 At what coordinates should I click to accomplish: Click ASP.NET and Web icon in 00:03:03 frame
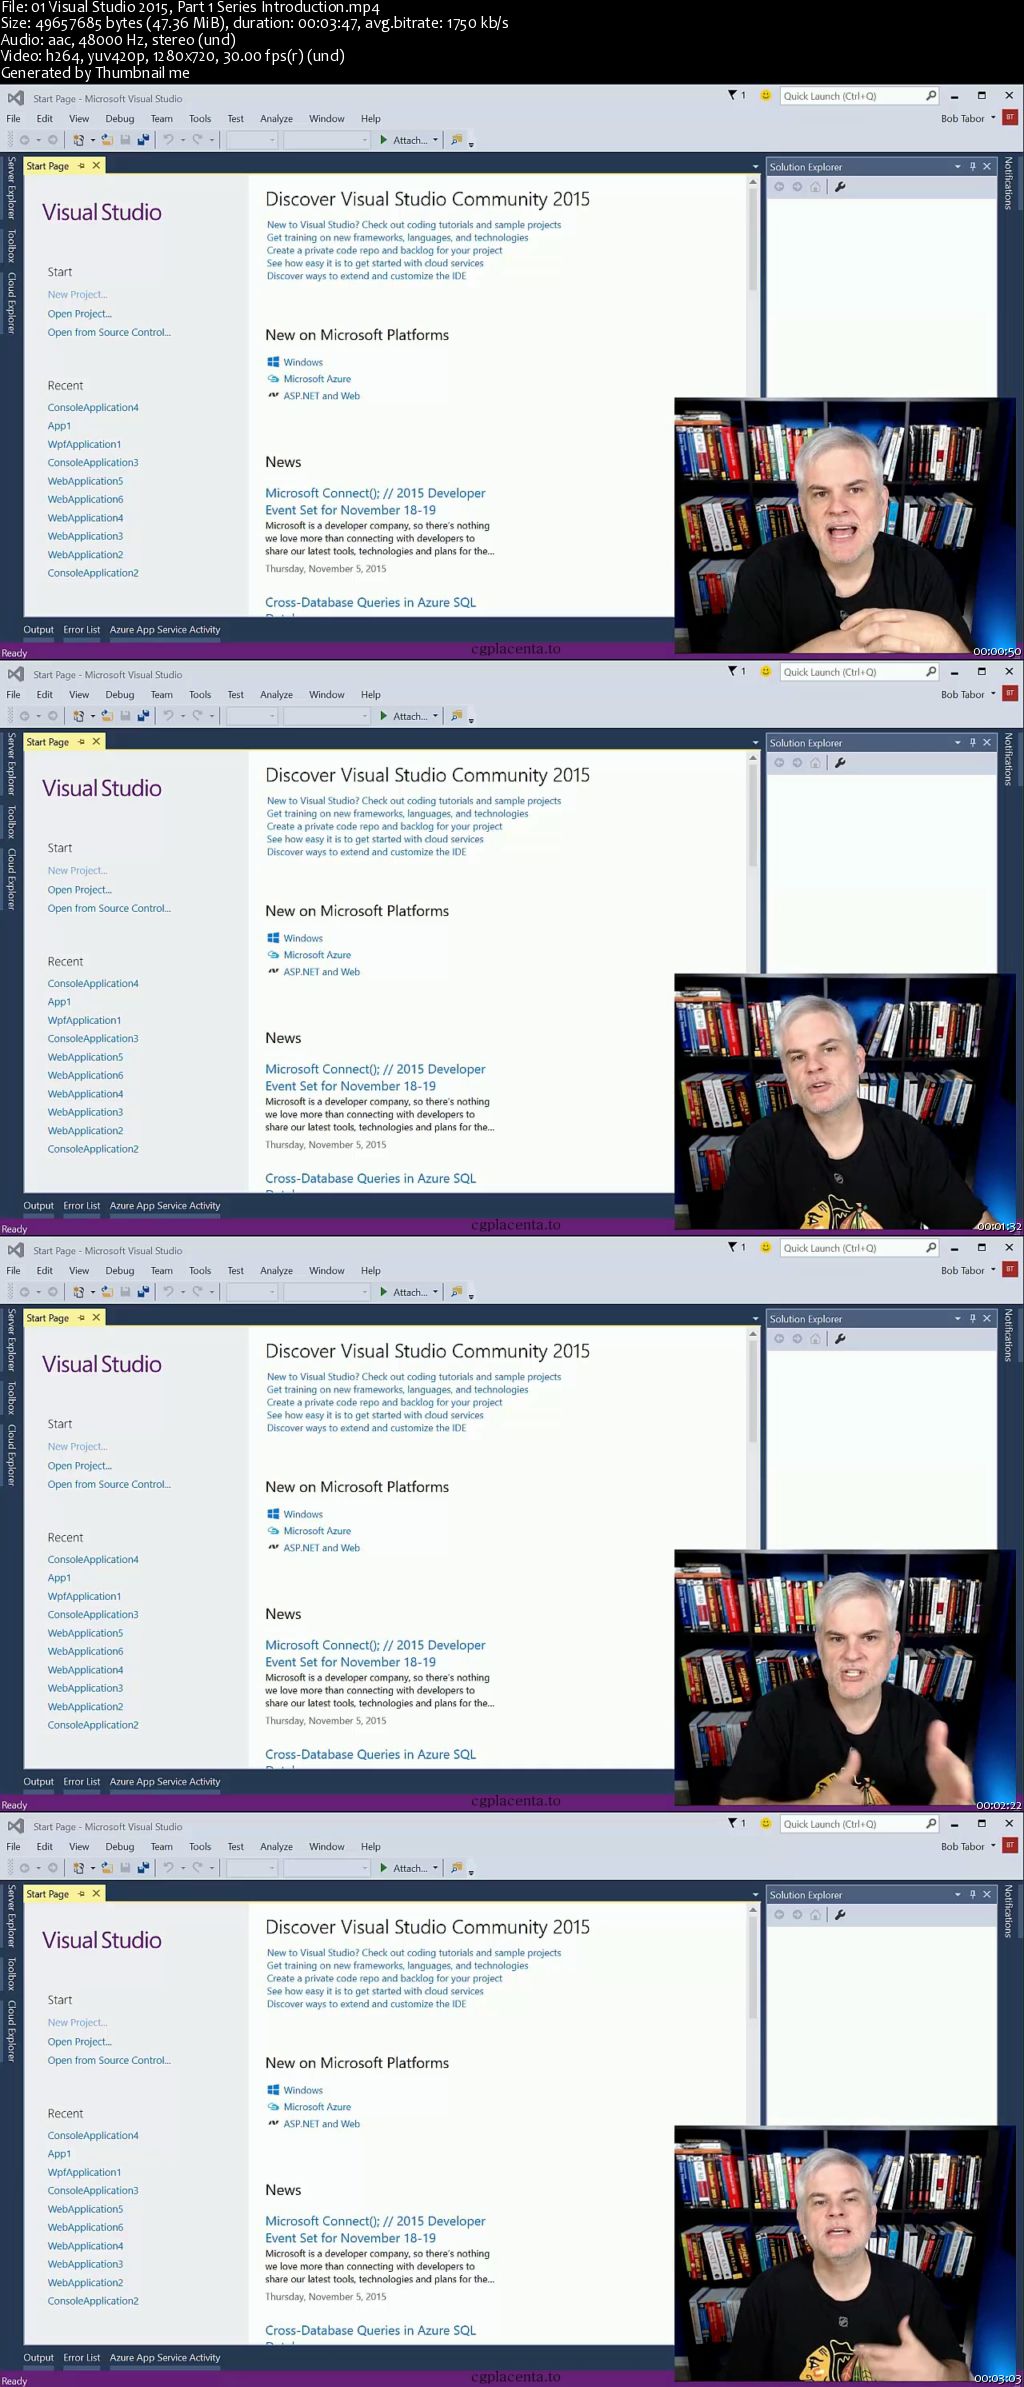tap(273, 2122)
